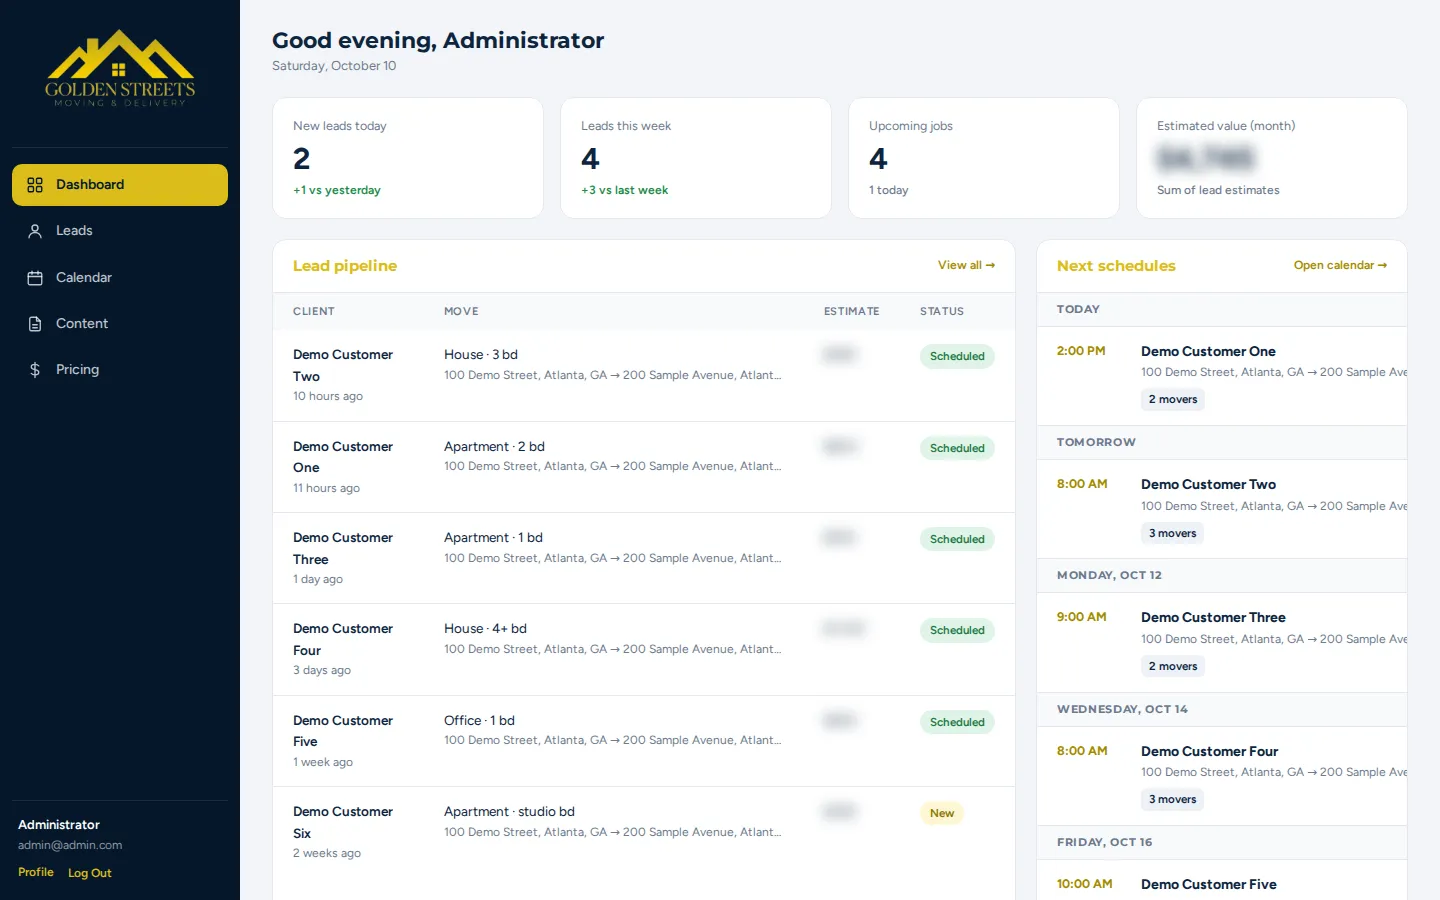Click admin@admin.com email text

pyautogui.click(x=70, y=845)
